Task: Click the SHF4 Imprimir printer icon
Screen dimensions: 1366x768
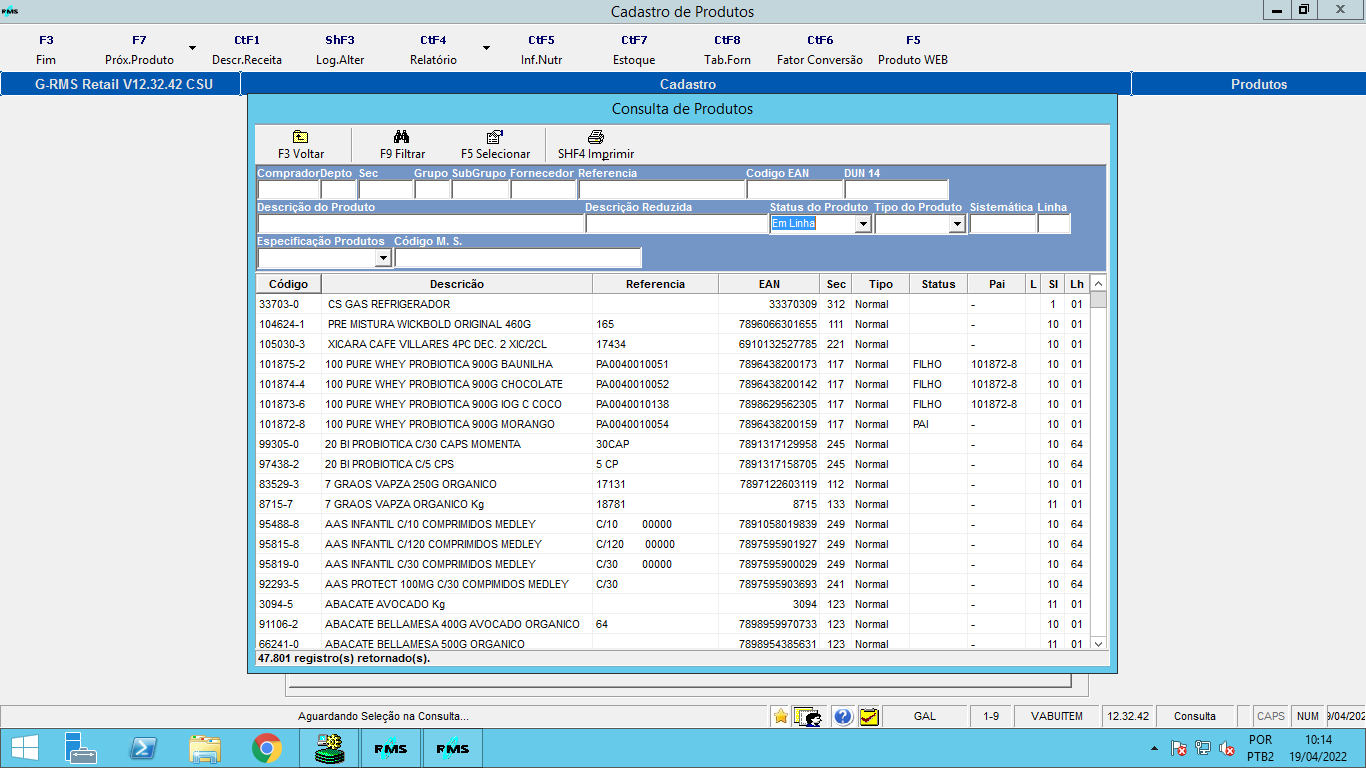Action: (596, 137)
